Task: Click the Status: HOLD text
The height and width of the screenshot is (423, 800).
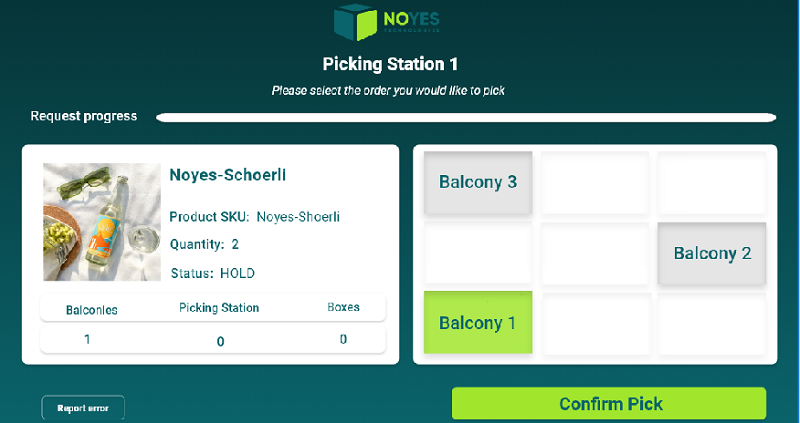Action: tap(213, 273)
